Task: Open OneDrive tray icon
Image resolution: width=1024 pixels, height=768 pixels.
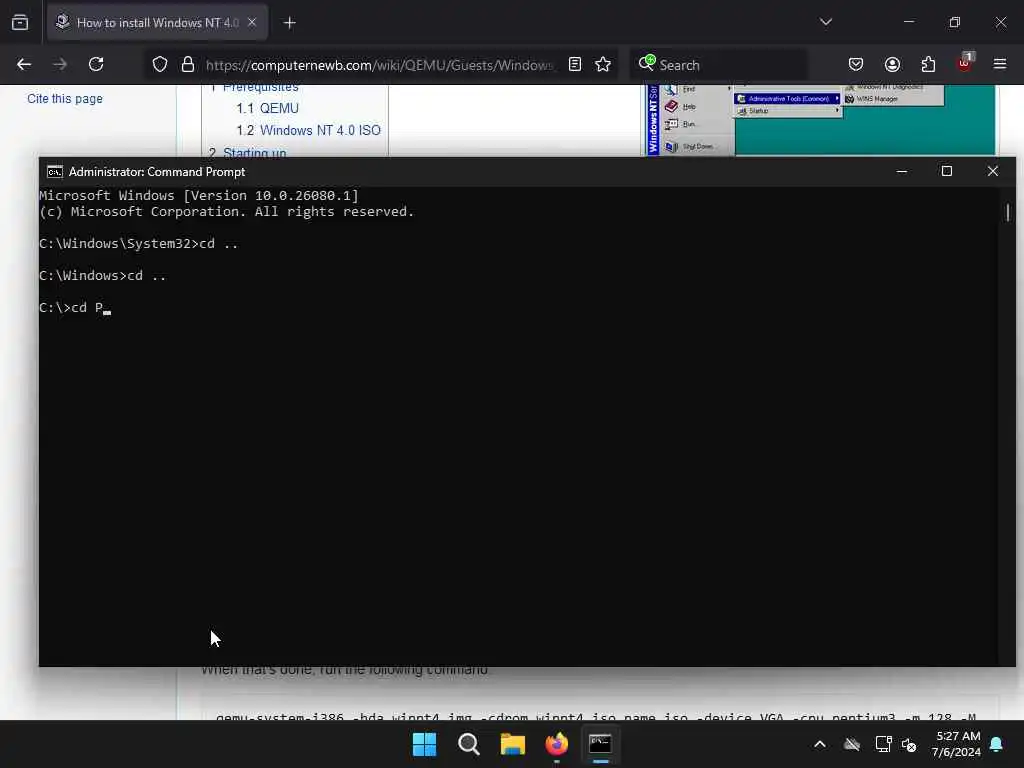Action: [852, 744]
